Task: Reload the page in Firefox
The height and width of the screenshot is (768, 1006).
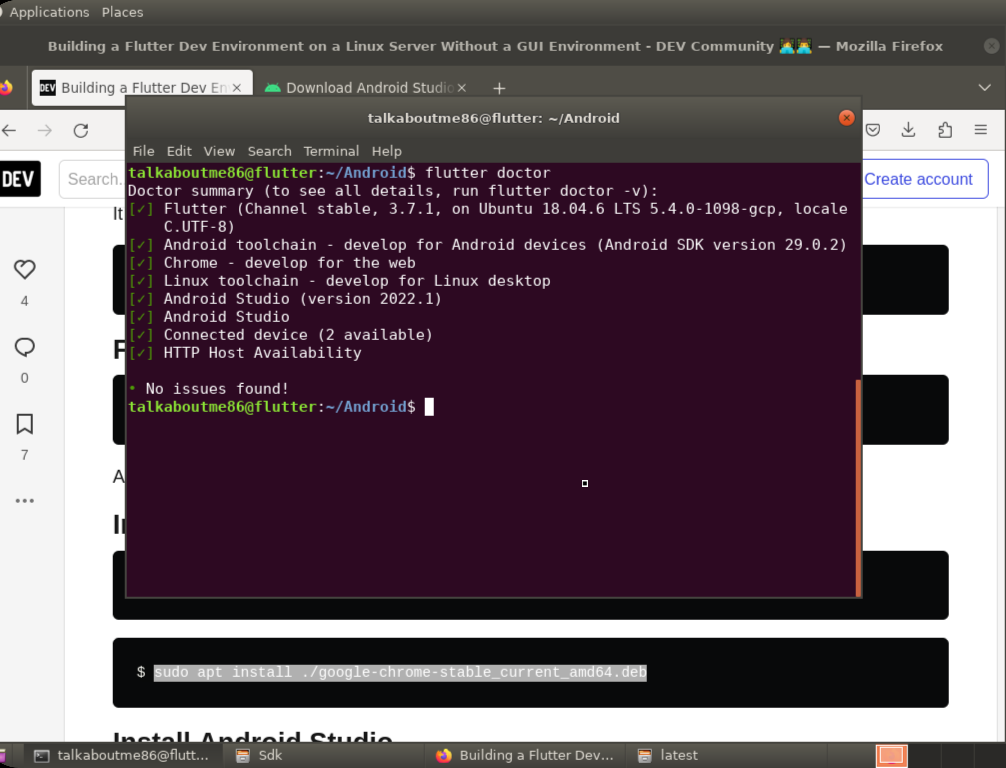Action: 81,131
